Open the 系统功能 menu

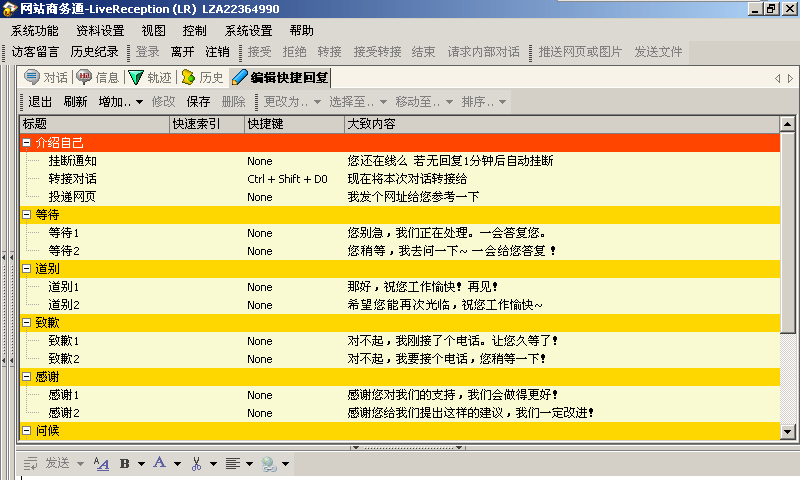click(x=34, y=31)
